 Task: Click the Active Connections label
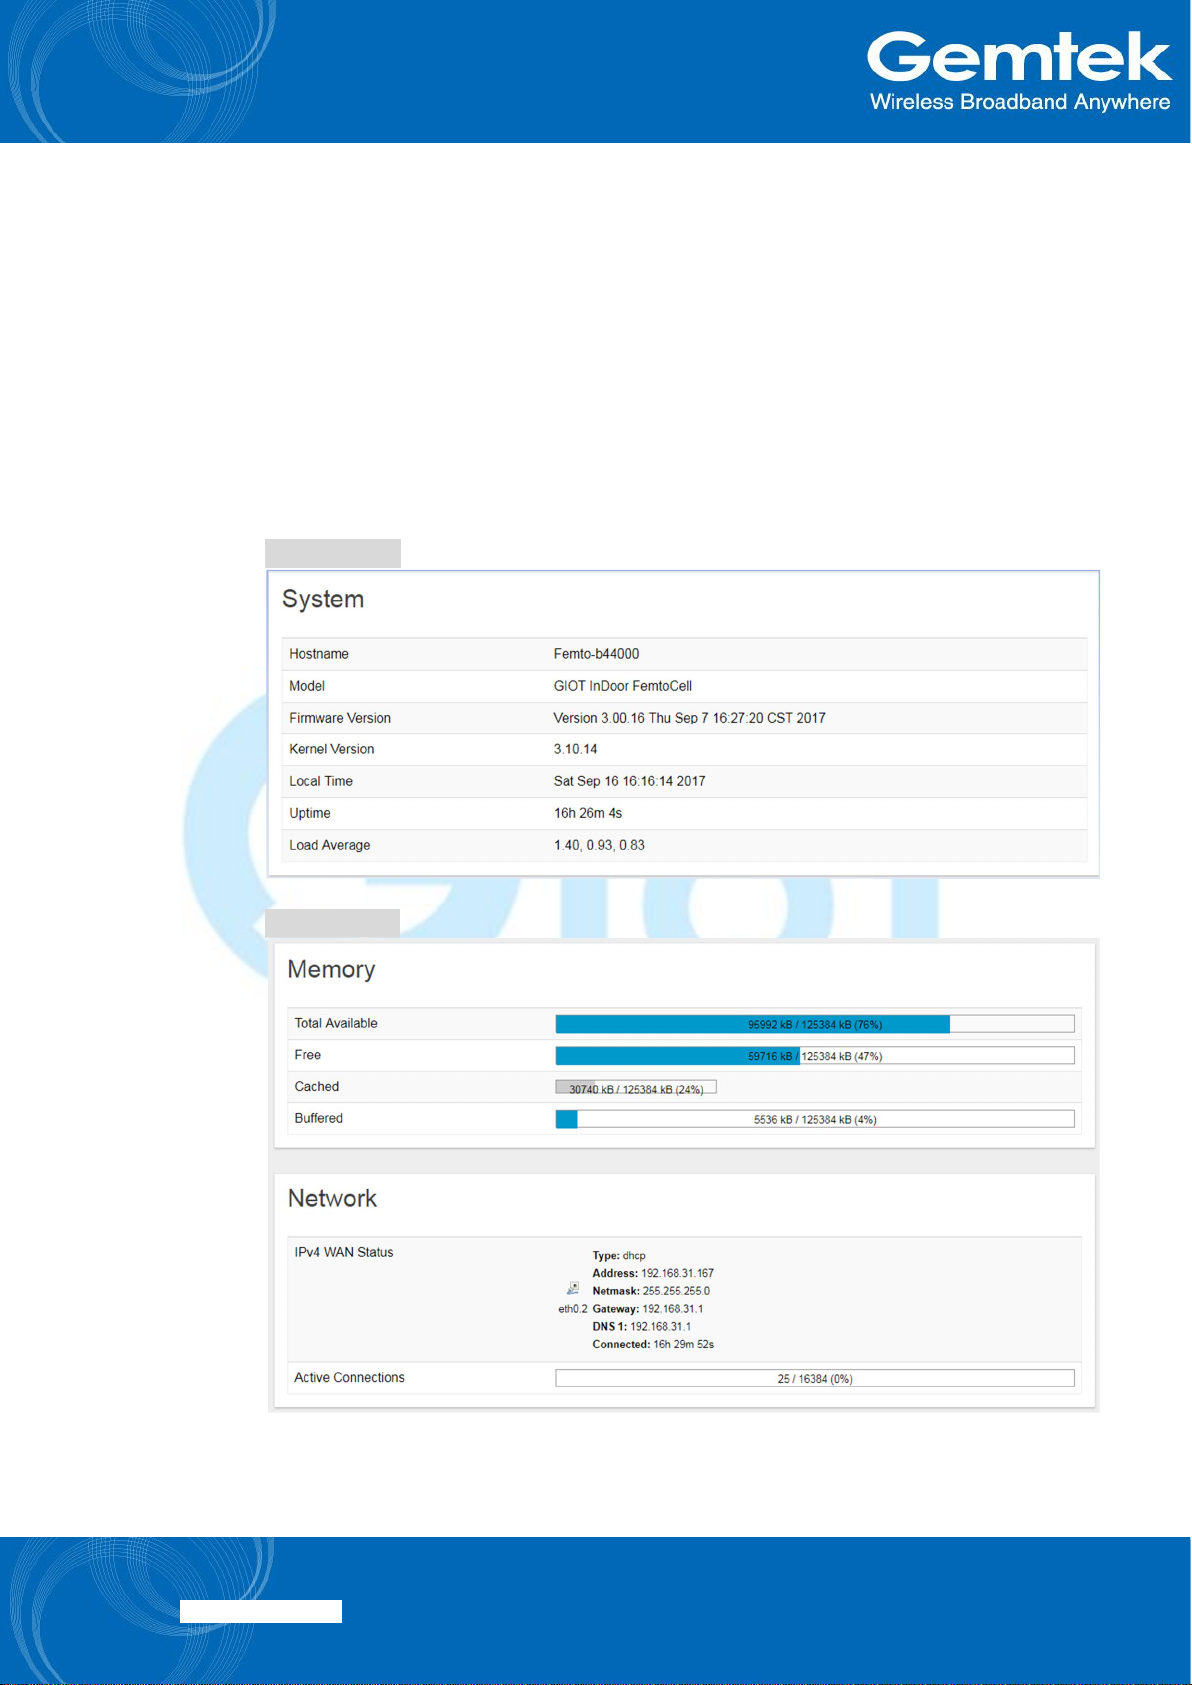click(349, 1378)
